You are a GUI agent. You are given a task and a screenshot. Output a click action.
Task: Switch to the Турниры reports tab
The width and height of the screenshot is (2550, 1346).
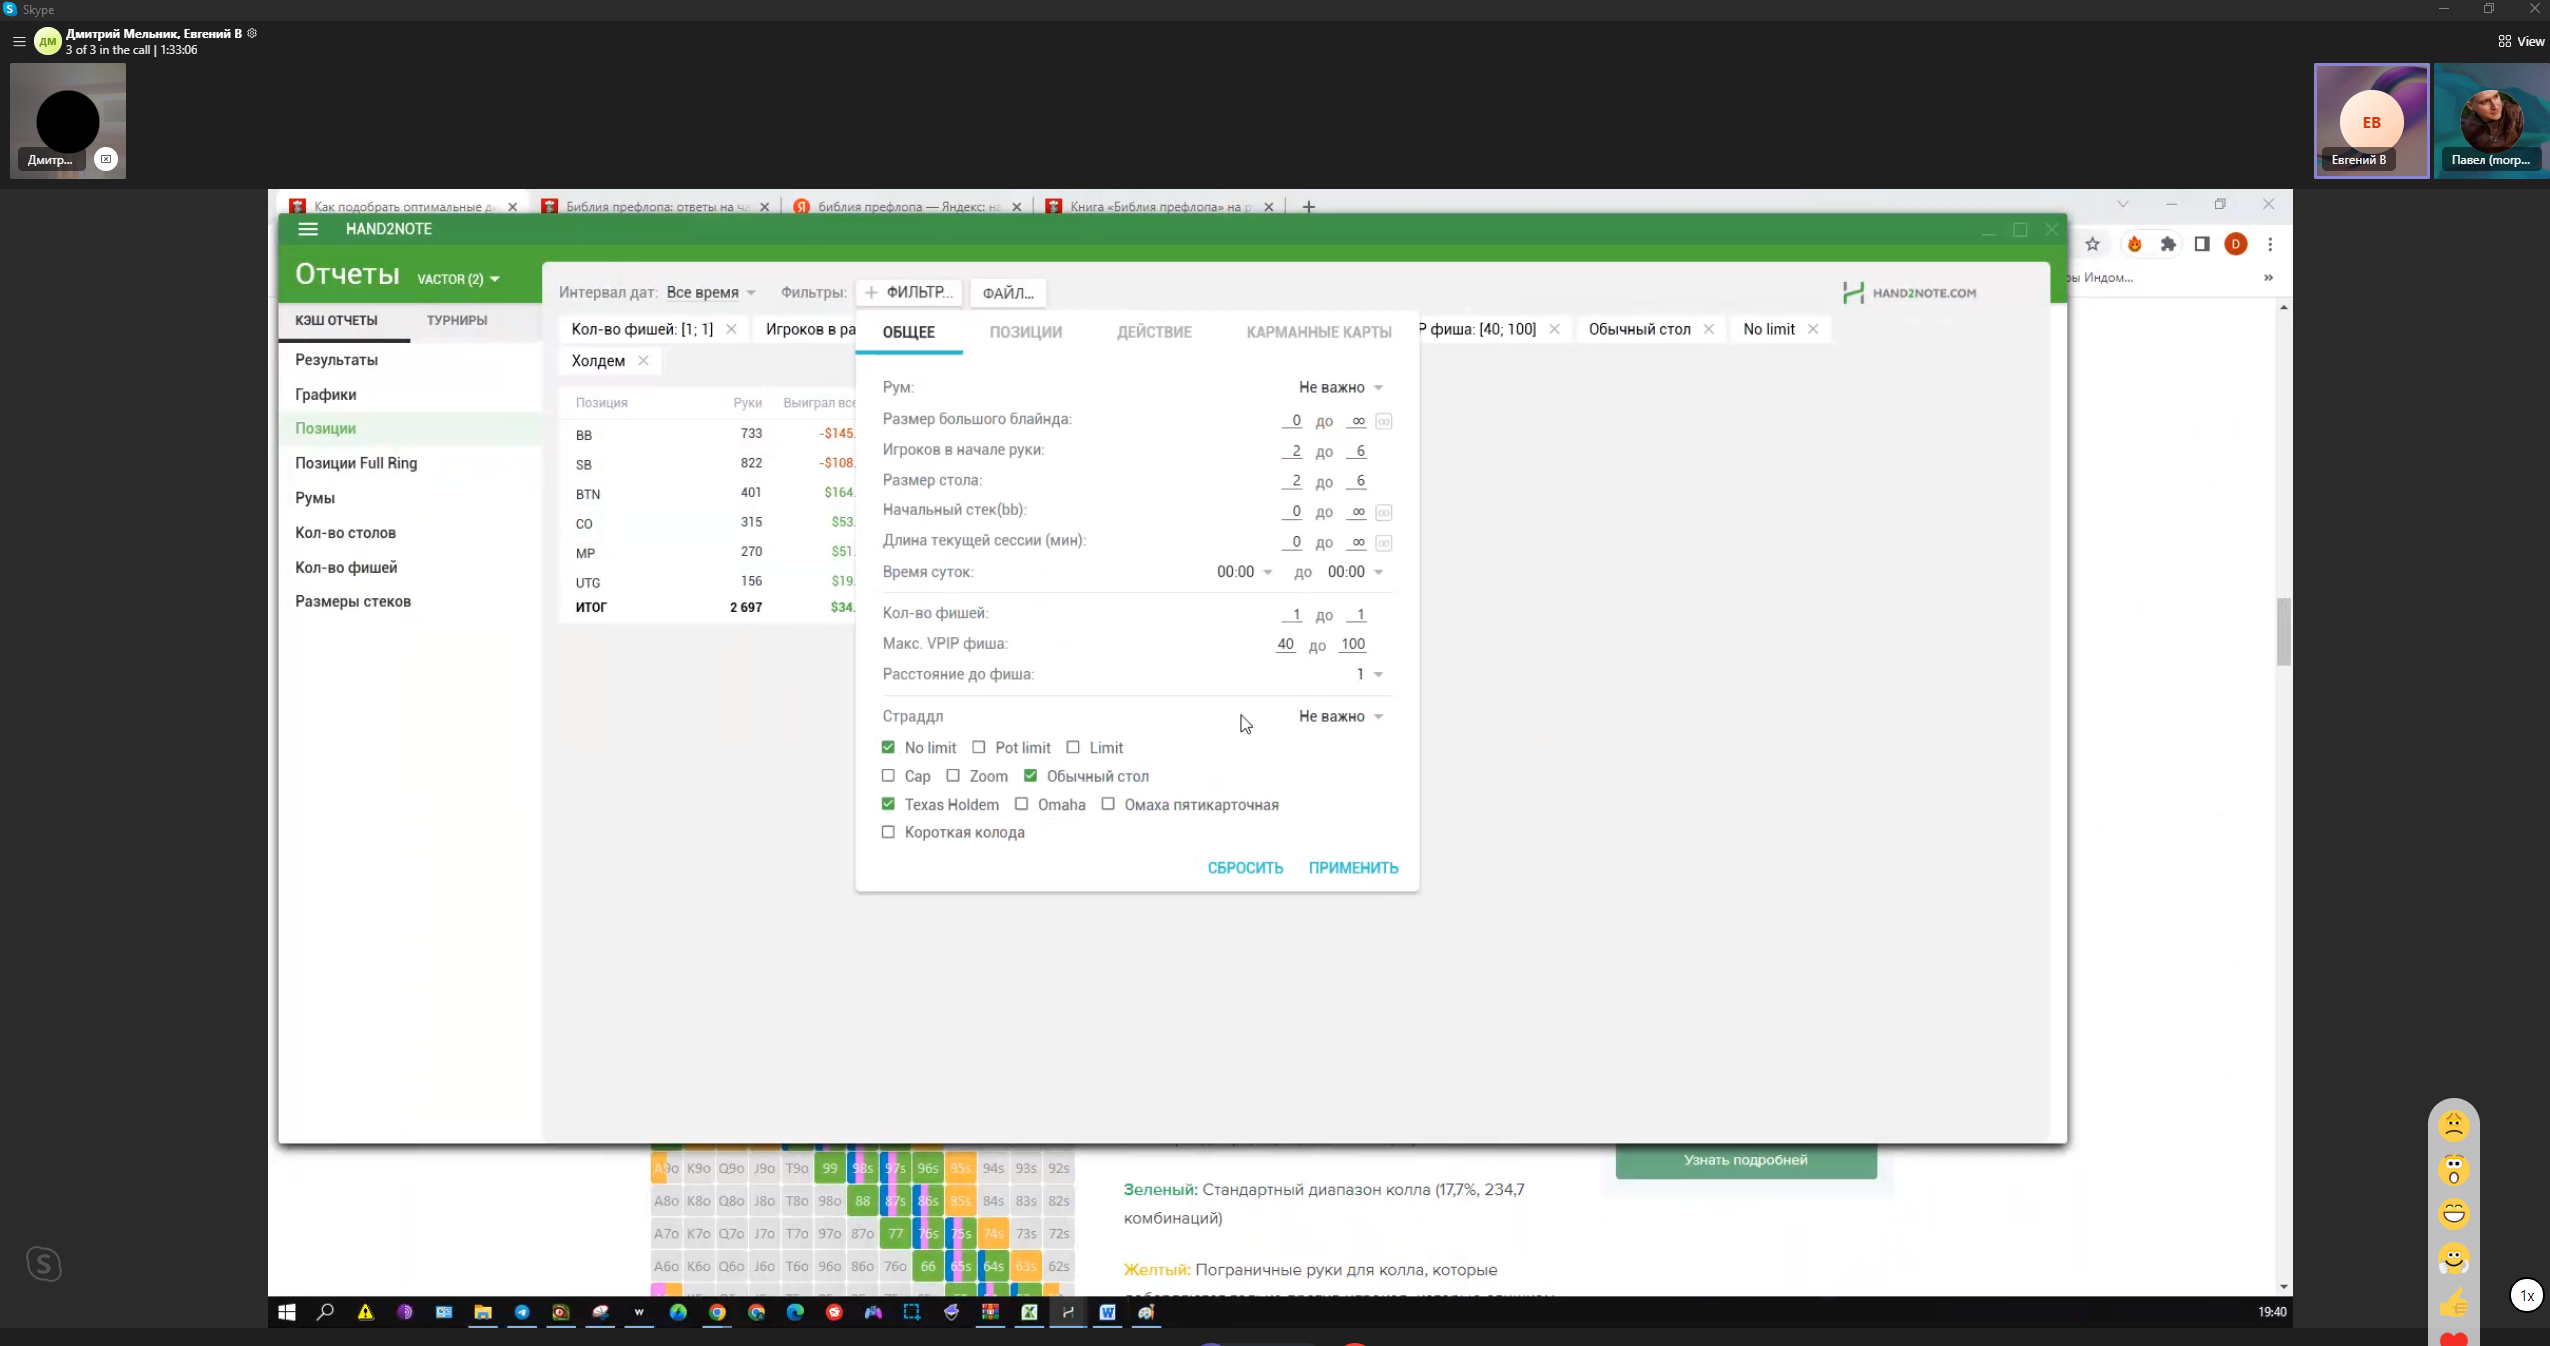(457, 320)
